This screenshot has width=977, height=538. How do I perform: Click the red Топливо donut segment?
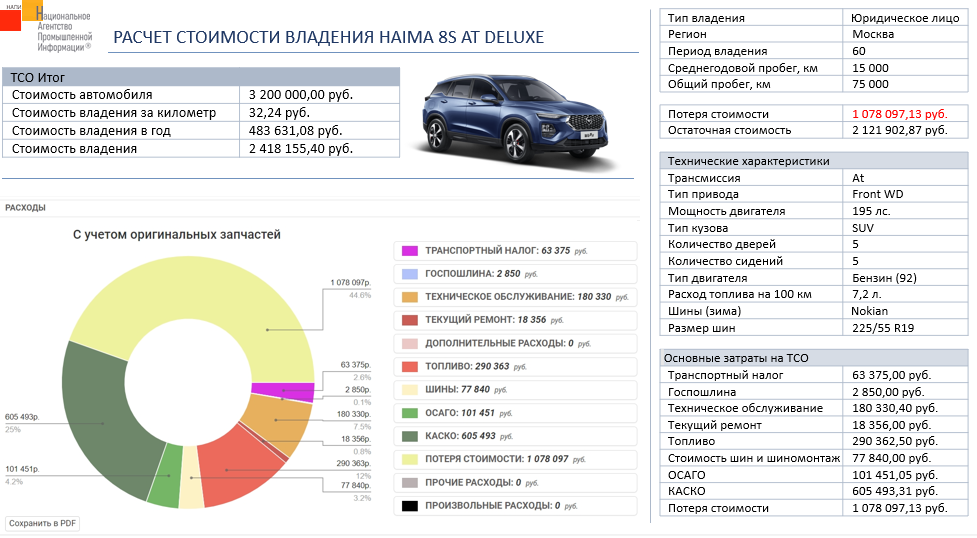(240, 468)
